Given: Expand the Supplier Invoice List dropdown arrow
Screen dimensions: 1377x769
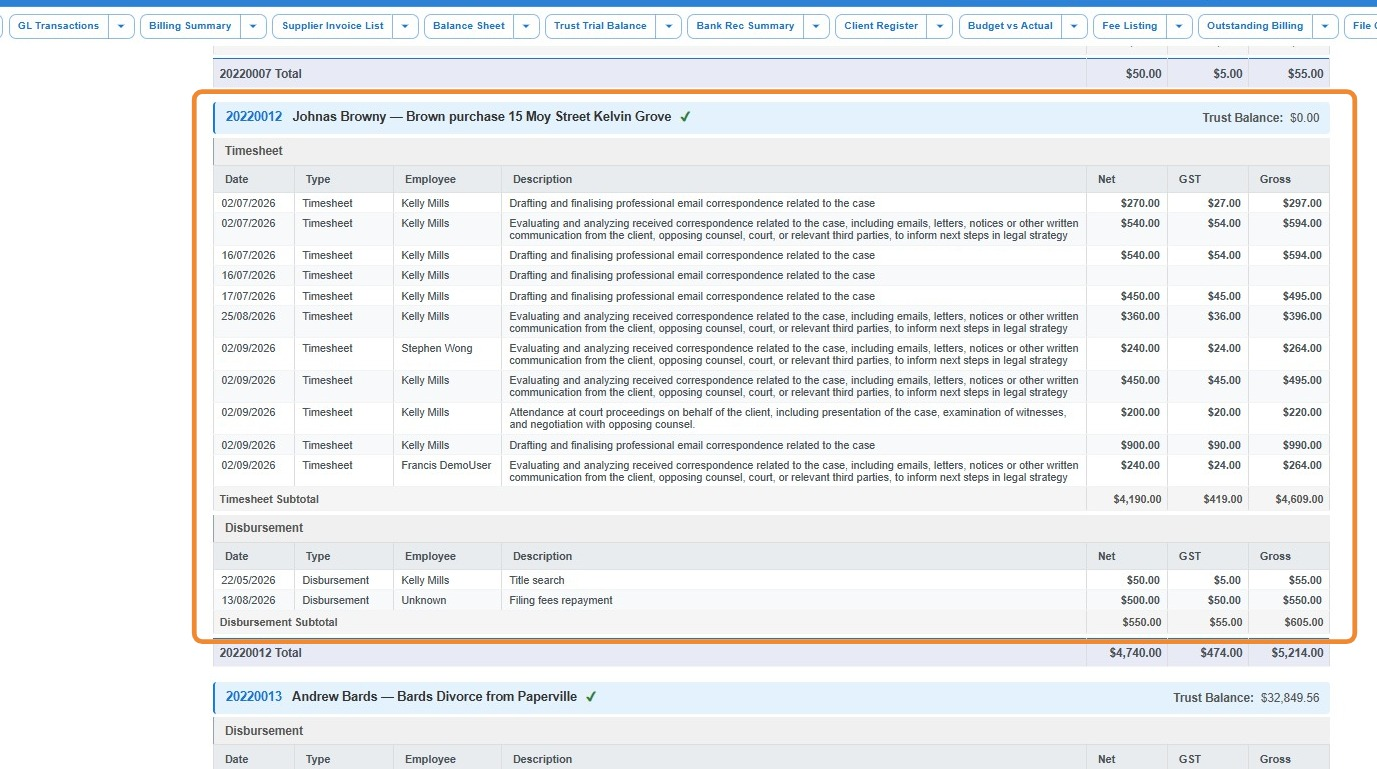Looking at the screenshot, I should [406, 26].
